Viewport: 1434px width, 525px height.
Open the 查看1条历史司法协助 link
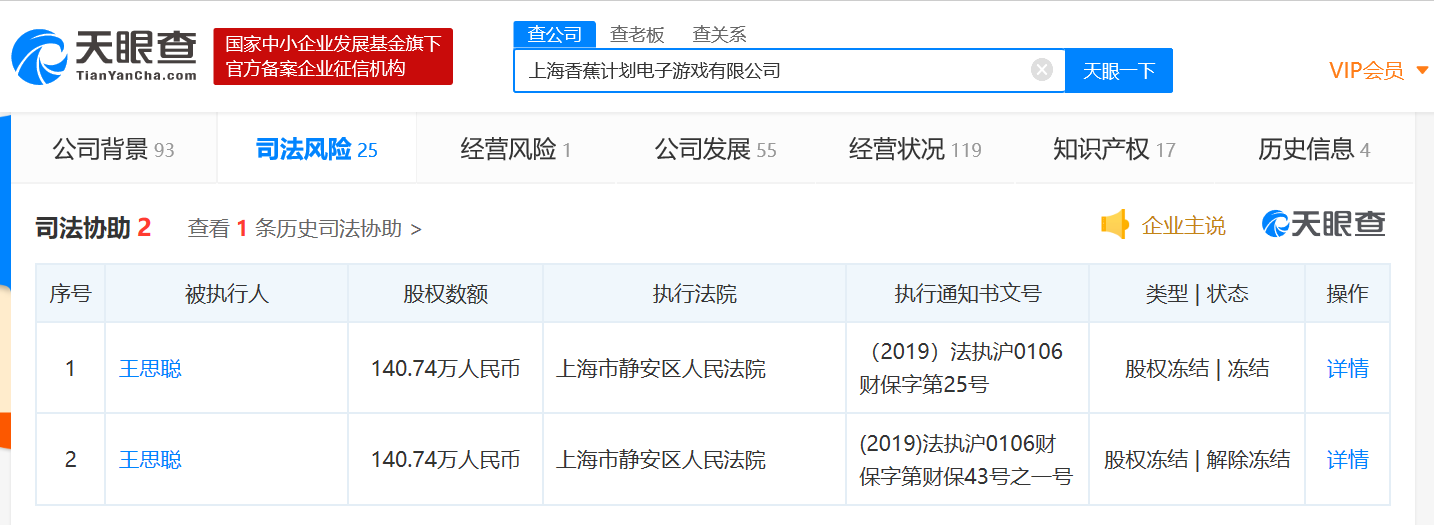coord(305,228)
